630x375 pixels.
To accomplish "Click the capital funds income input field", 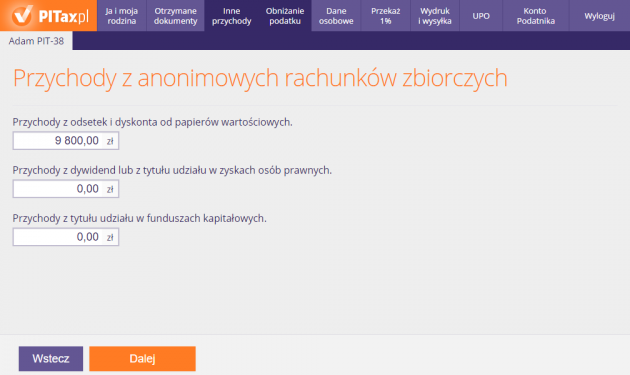I will [x=65, y=237].
